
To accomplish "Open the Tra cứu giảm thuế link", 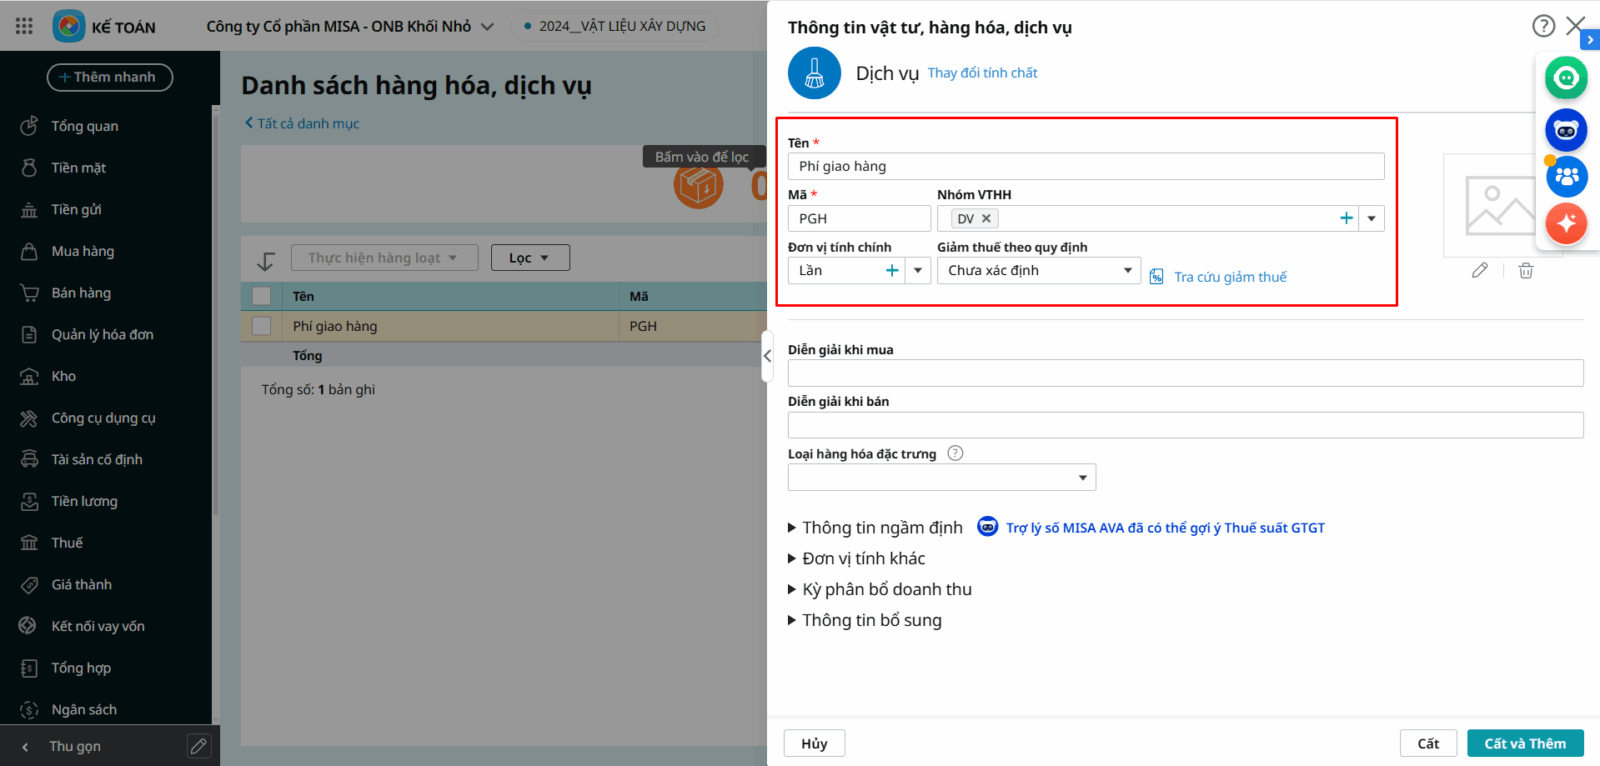I will coord(1230,277).
